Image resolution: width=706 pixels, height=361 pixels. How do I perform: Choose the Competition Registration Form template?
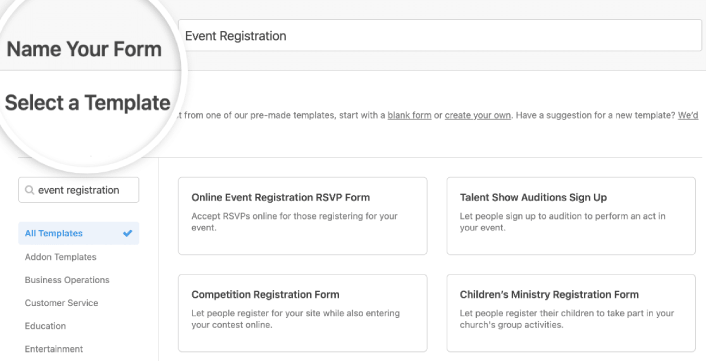[303, 313]
